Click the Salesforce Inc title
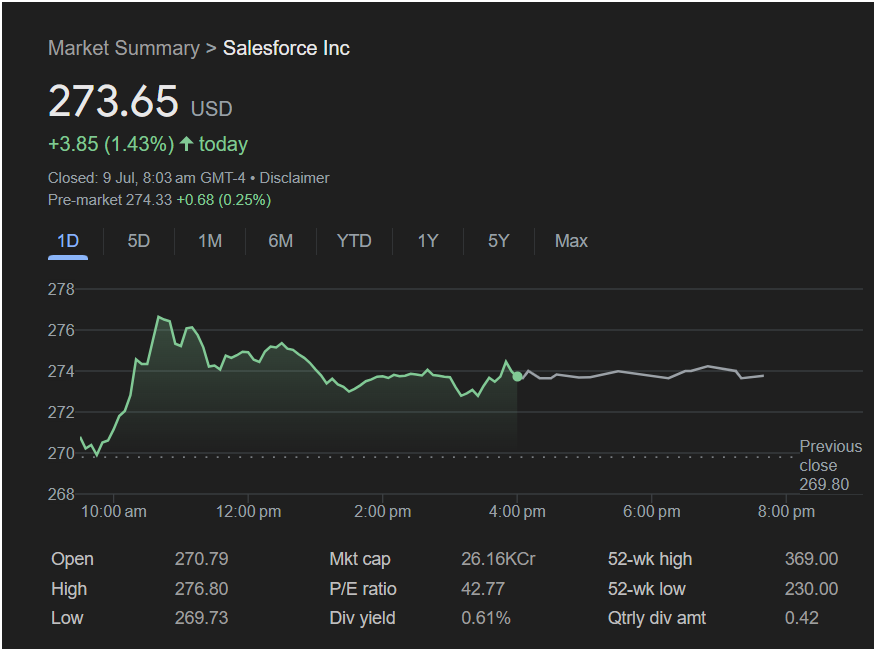The width and height of the screenshot is (876, 651). (x=287, y=49)
